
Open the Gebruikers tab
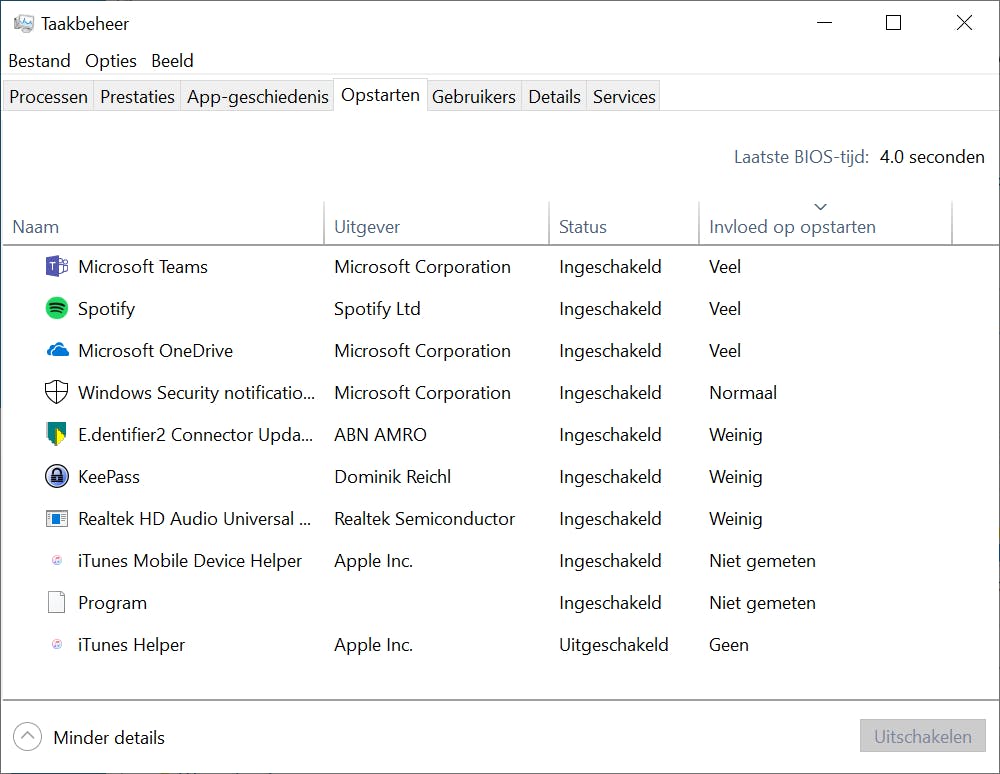tap(474, 97)
